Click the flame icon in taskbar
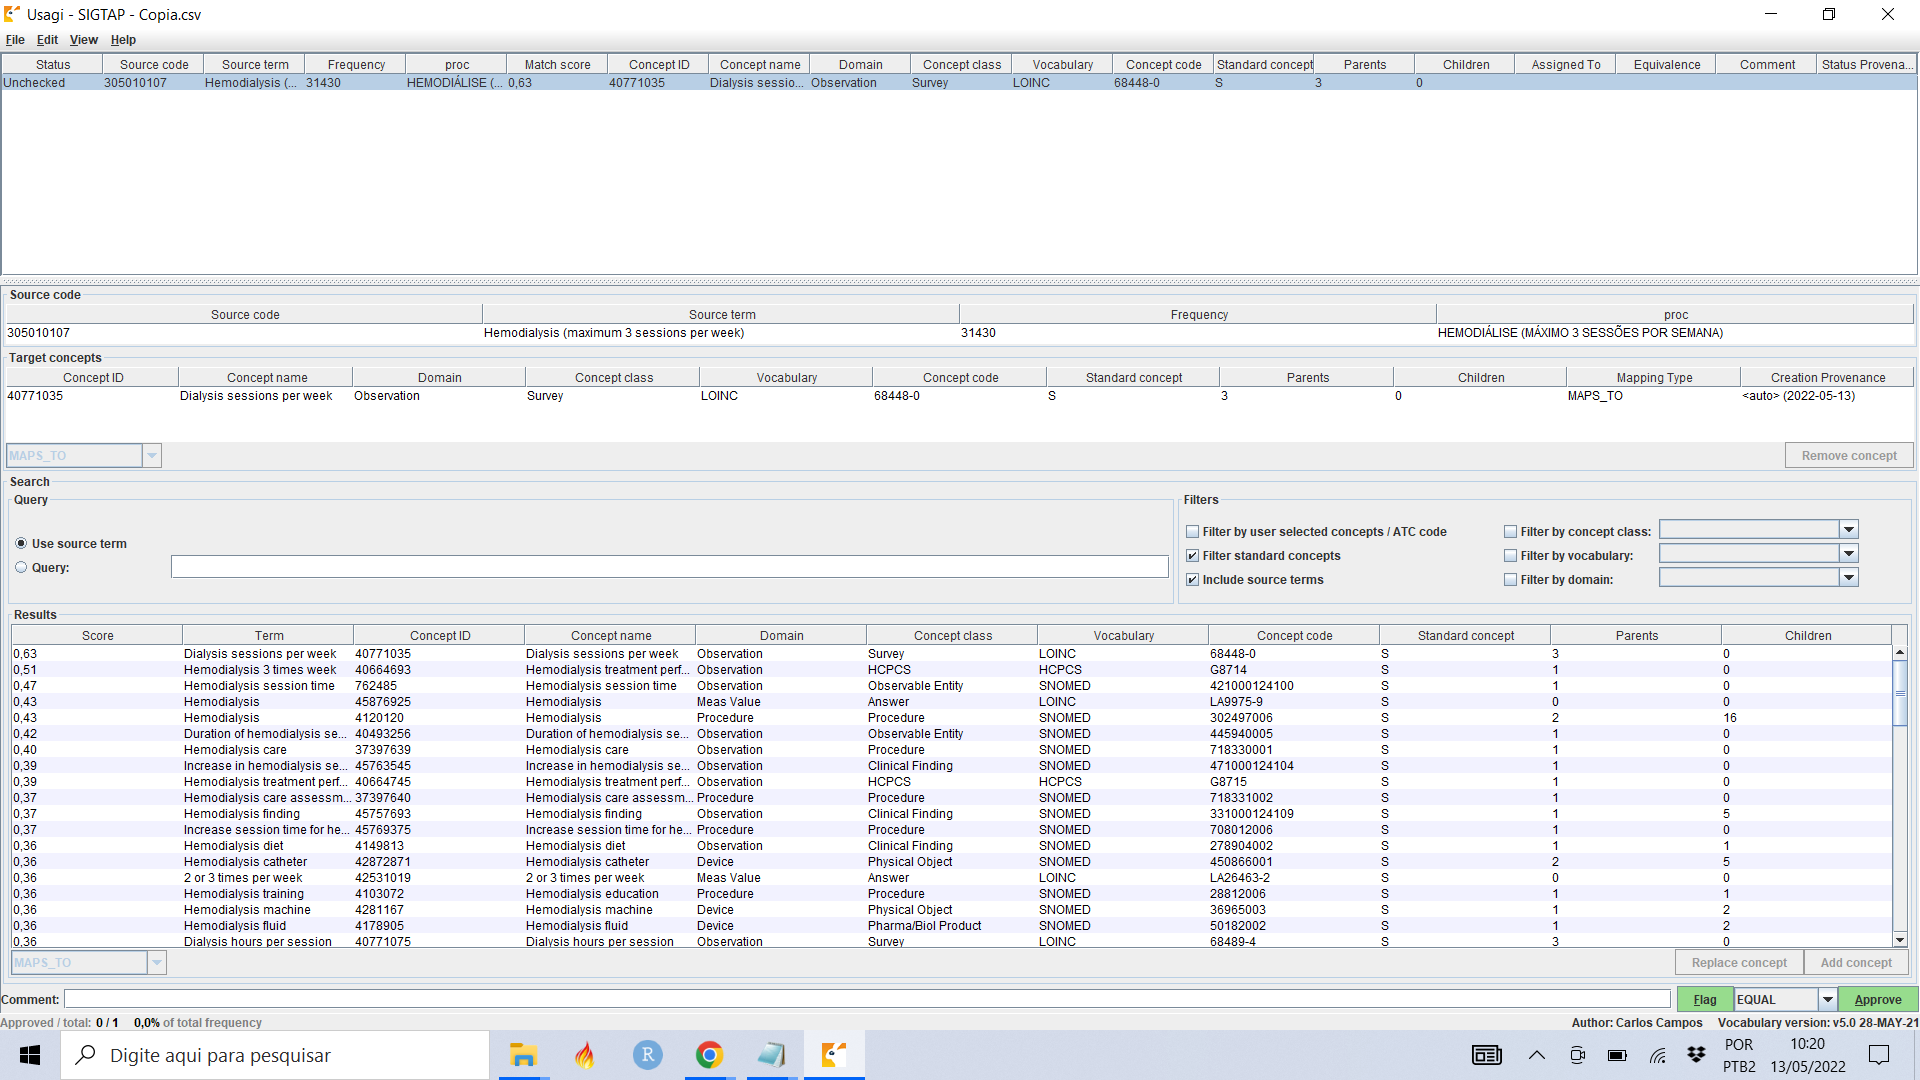This screenshot has width=1920, height=1080. [x=585, y=1055]
